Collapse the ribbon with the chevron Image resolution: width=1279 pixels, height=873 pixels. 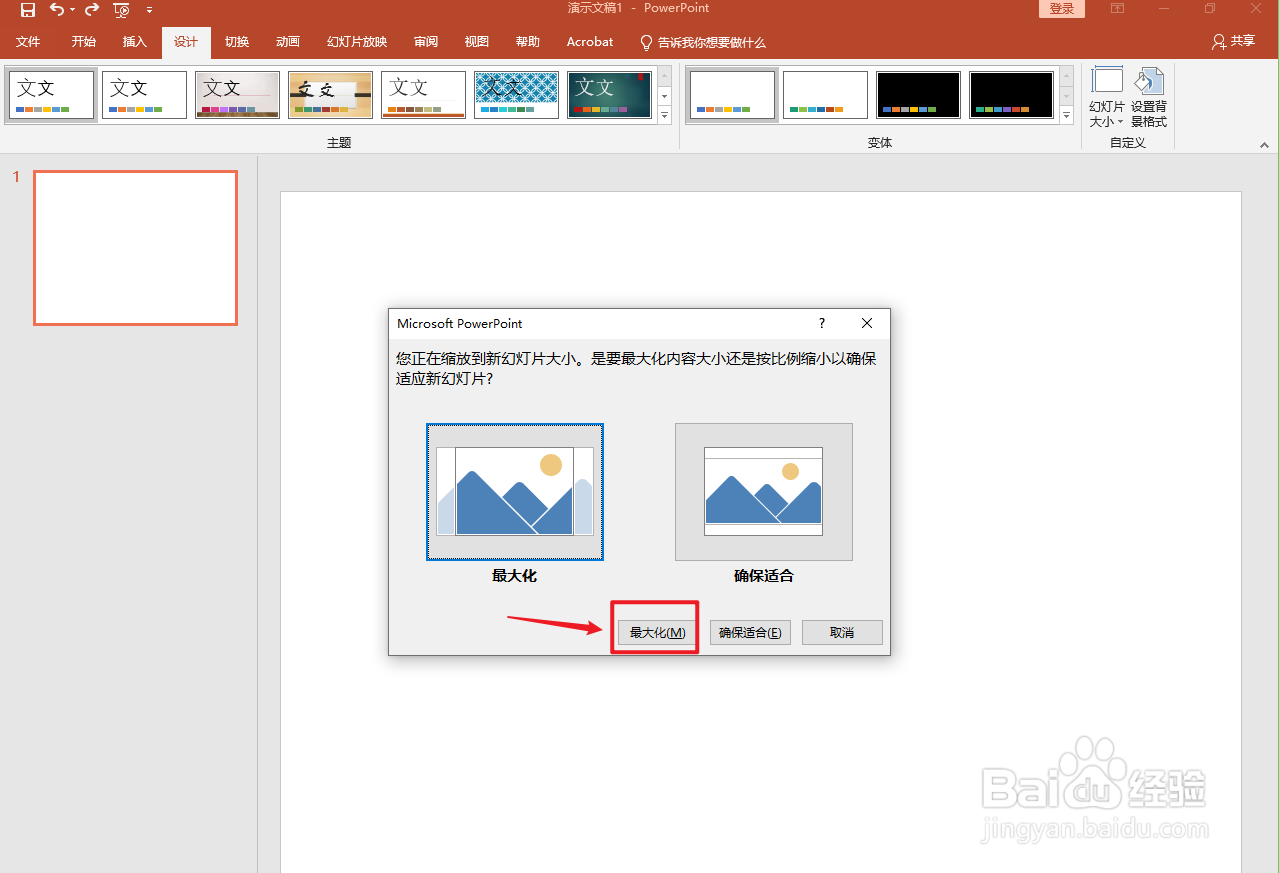point(1264,144)
